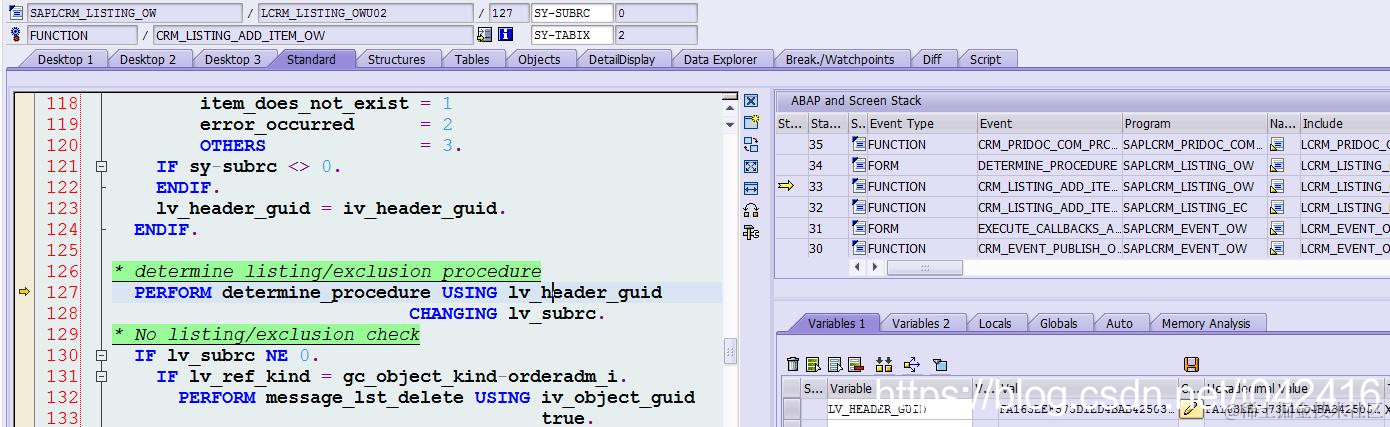Collapse the IF block at line 121
Screen dimensions: 1390x427
(x=101, y=167)
